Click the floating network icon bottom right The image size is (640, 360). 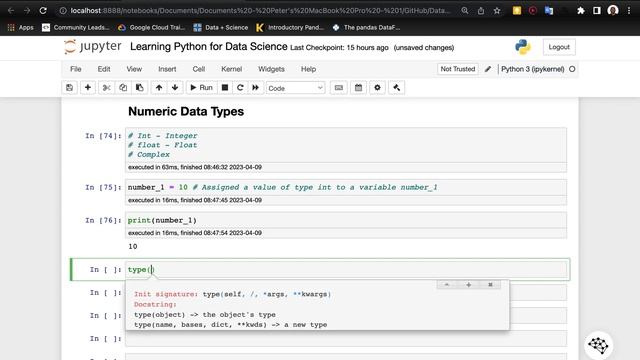click(598, 345)
